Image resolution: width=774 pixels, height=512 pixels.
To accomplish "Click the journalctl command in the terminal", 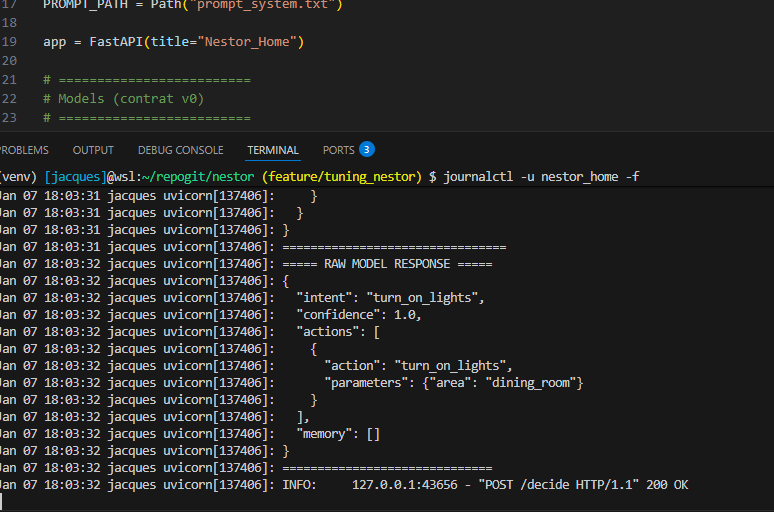I will (542, 177).
